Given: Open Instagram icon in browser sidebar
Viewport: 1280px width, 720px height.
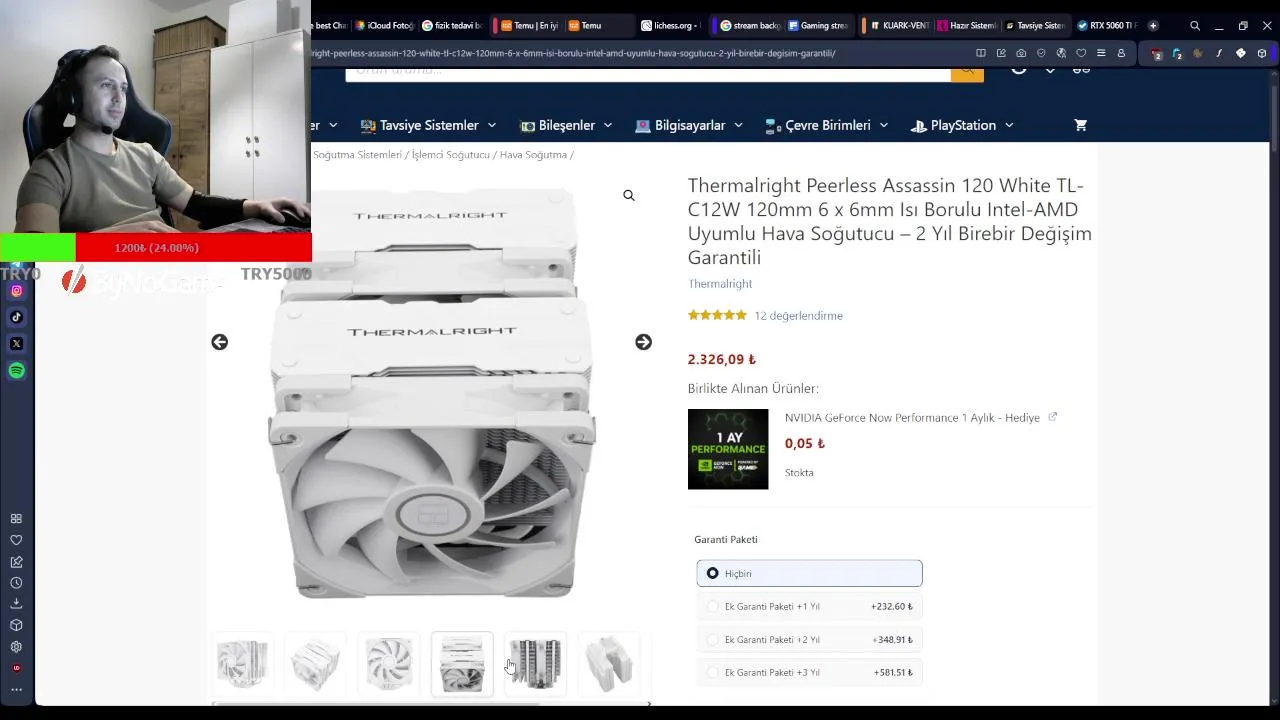Looking at the screenshot, I should click(16, 291).
